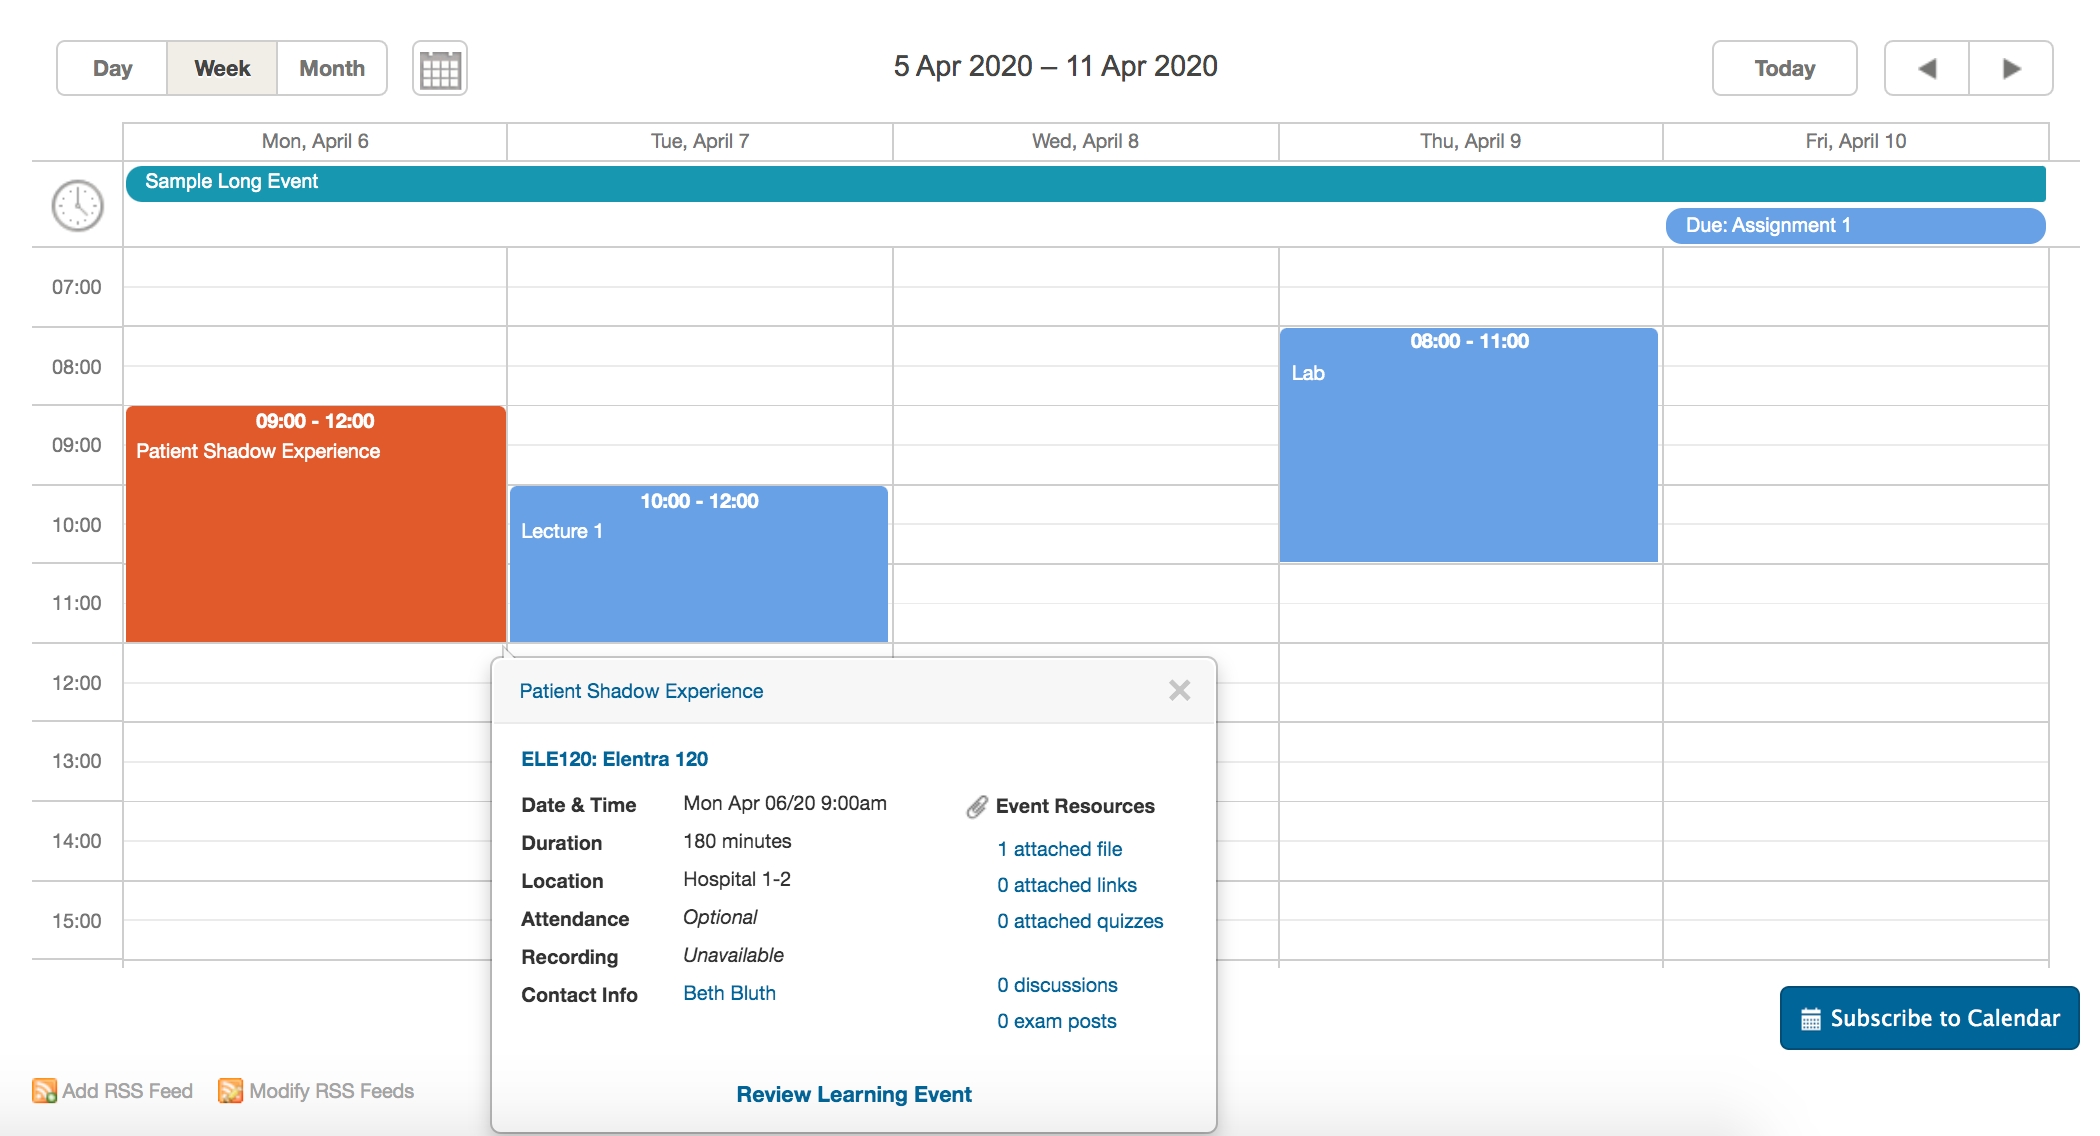Click the paperclip Event Resources icon
2100x1136 pixels.
[977, 807]
